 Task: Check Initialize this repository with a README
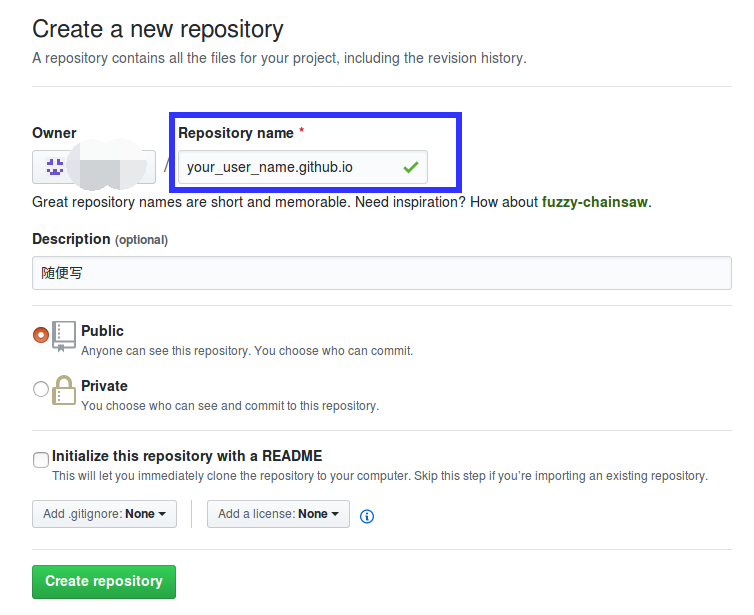(x=41, y=459)
